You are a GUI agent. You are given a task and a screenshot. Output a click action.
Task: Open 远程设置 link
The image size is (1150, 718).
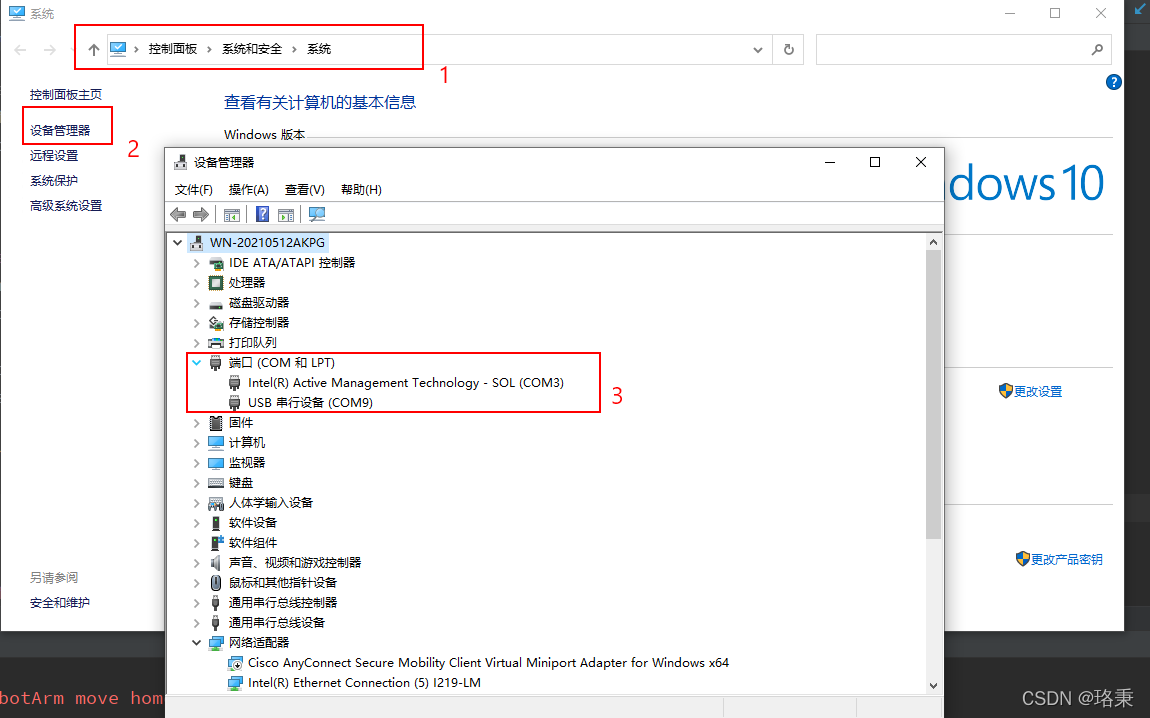(x=54, y=155)
